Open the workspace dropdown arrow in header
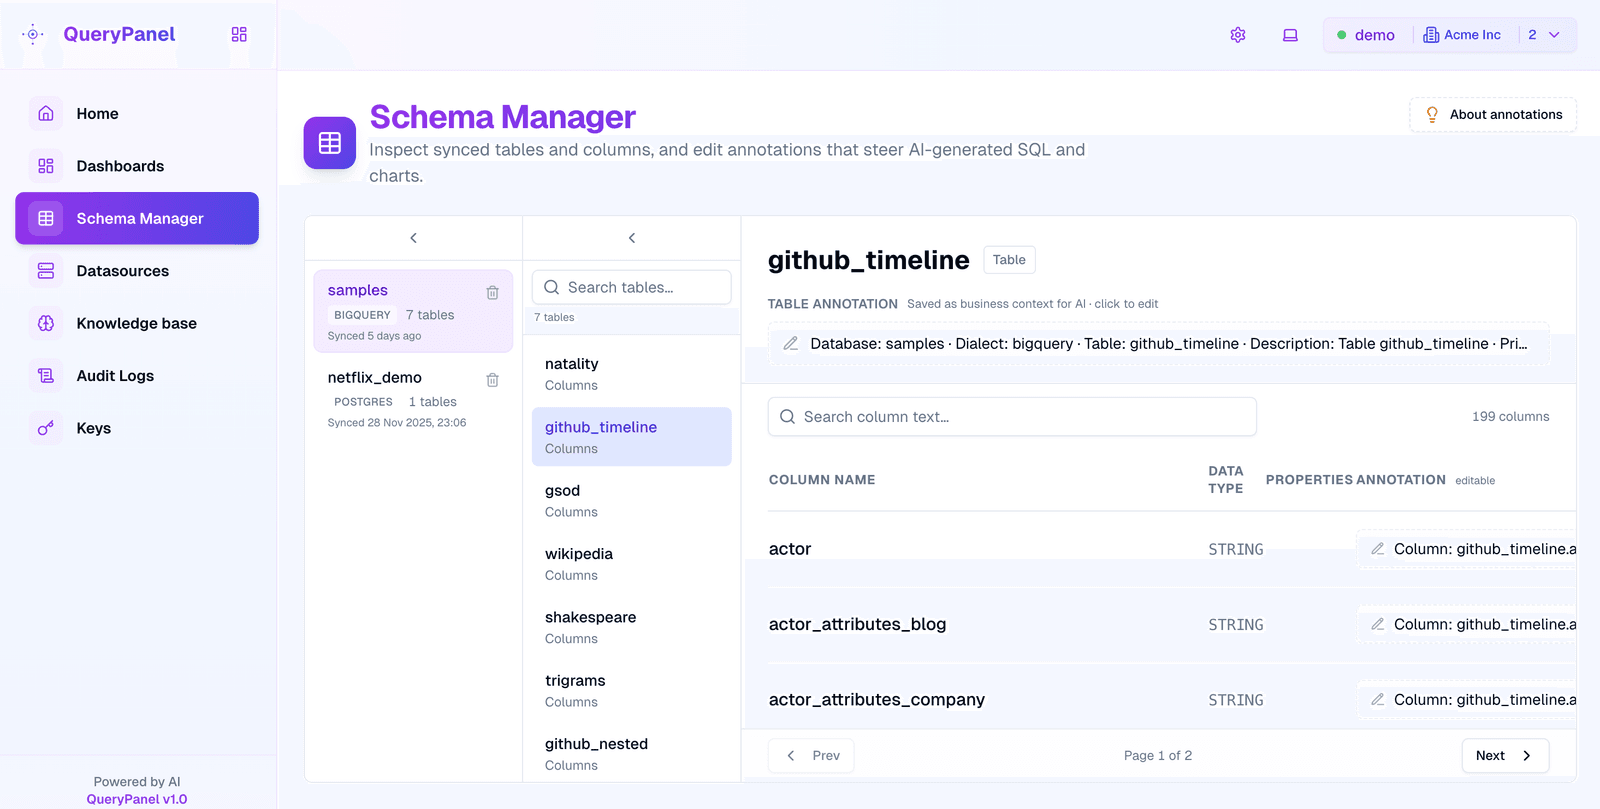Viewport: 1600px width, 809px height. (x=1554, y=35)
